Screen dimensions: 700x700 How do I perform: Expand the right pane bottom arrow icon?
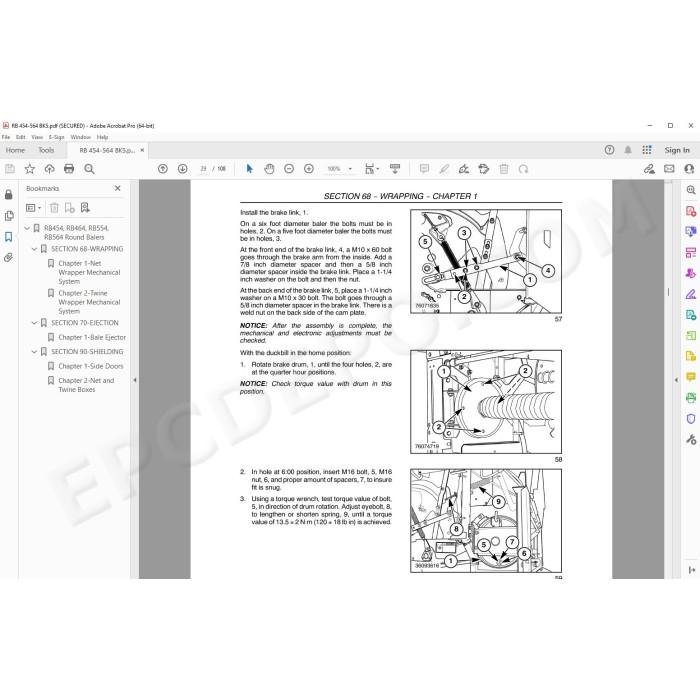[692, 570]
